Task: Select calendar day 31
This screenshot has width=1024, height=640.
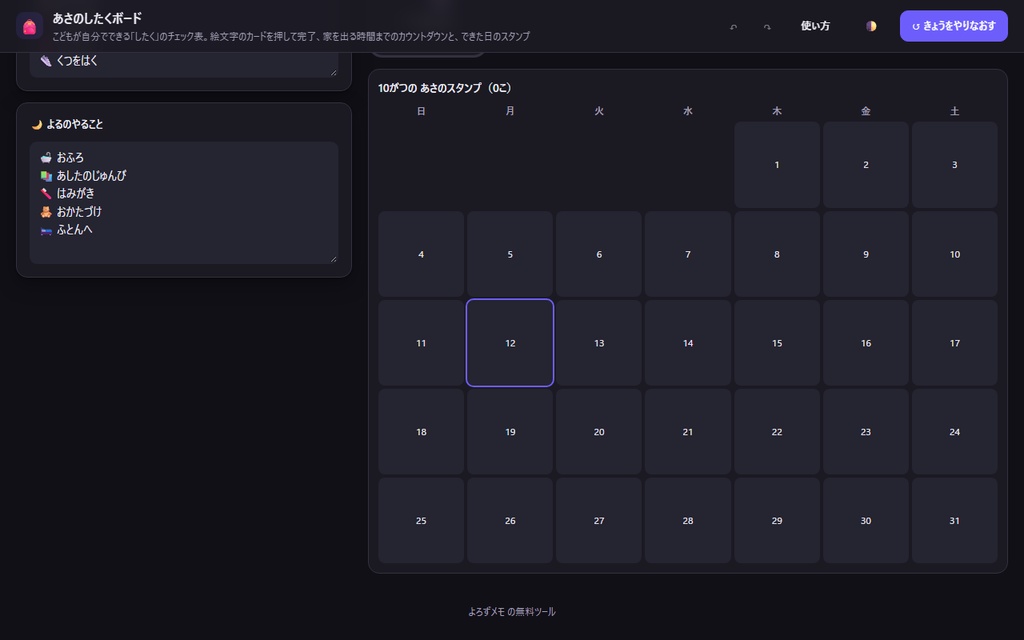Action: (x=954, y=520)
